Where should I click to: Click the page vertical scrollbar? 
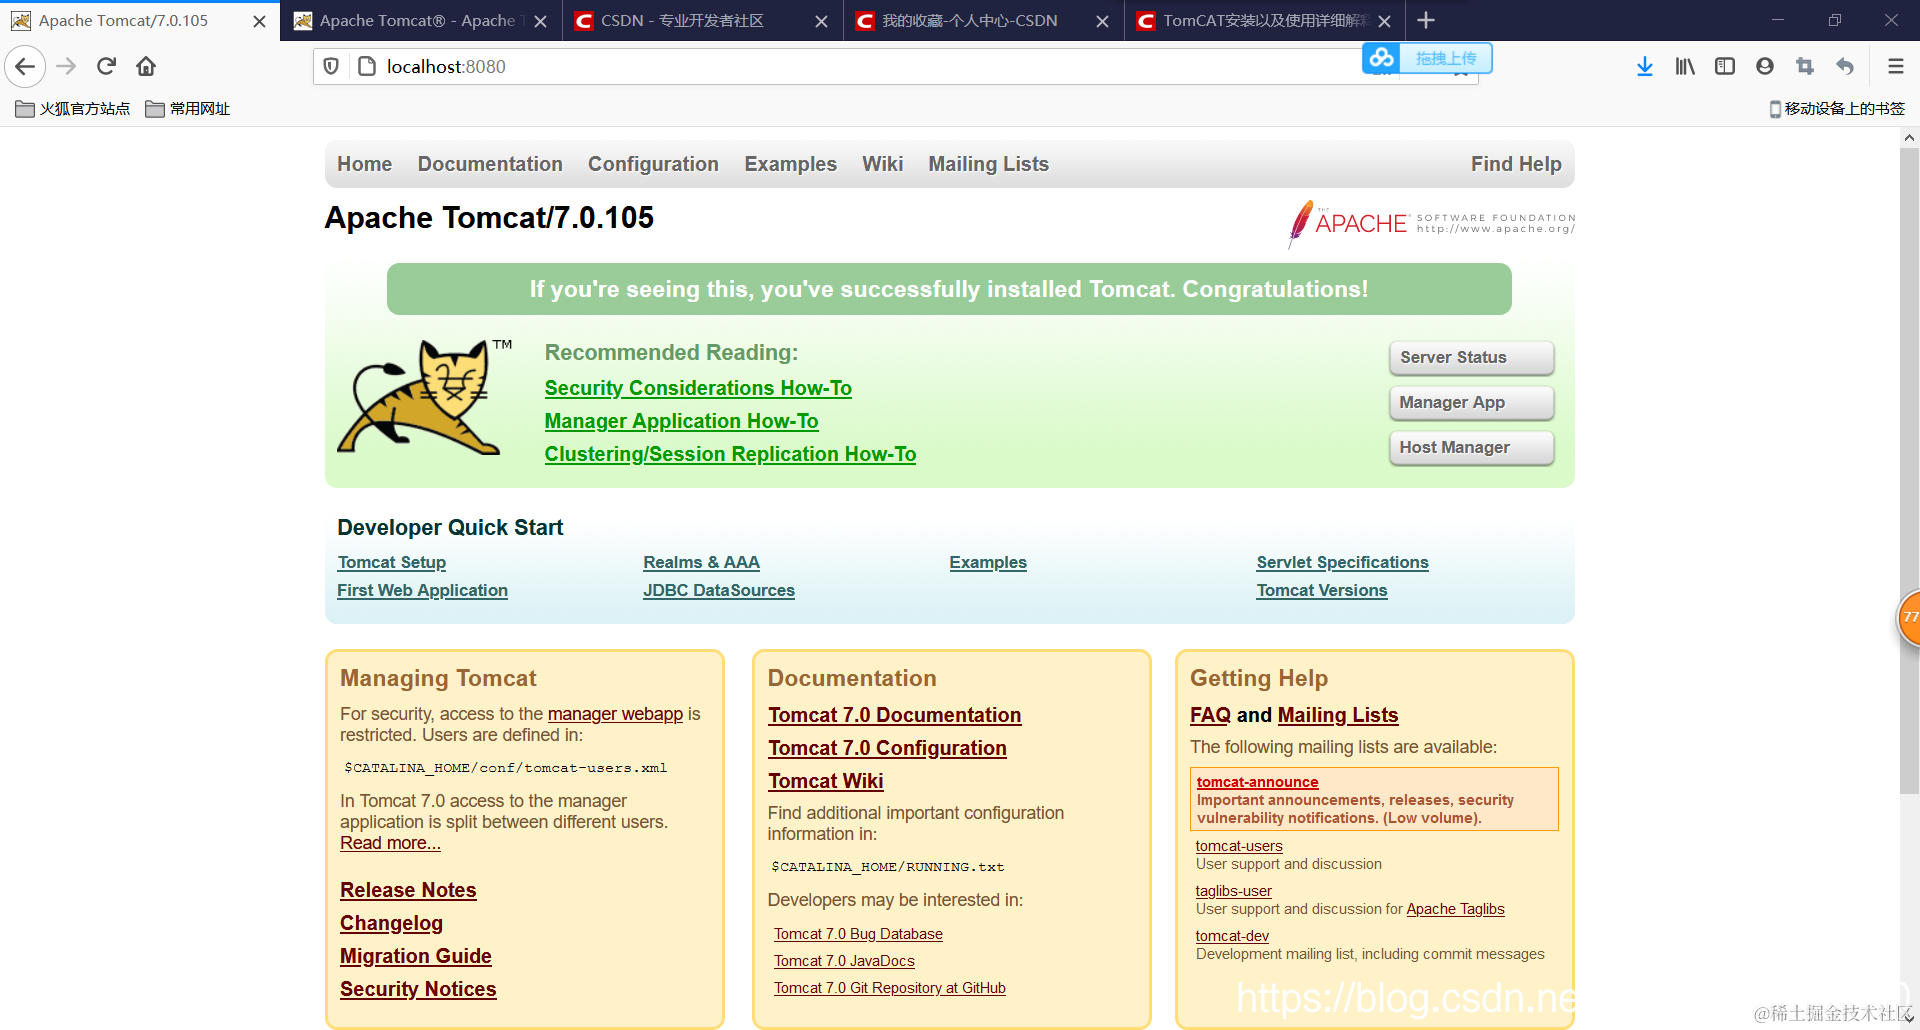pos(1909,470)
